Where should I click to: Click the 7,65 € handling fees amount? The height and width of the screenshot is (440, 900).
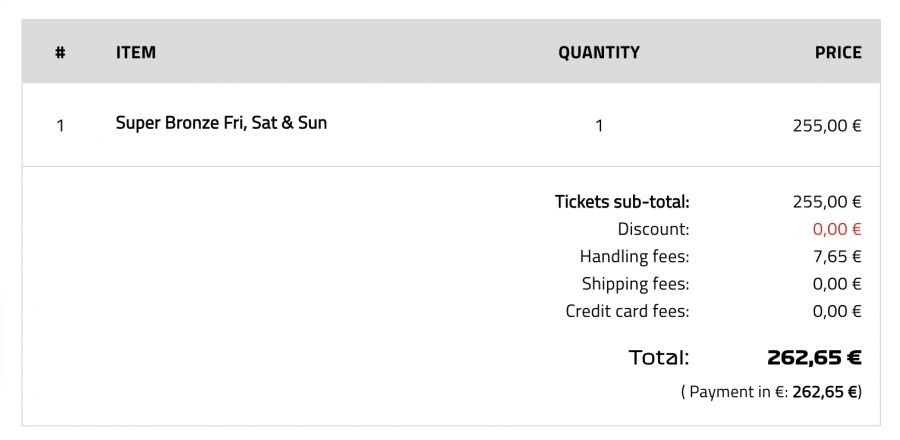836,256
